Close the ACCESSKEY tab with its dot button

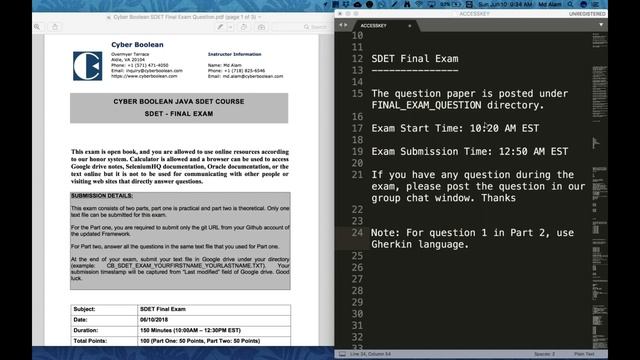pos(409,26)
